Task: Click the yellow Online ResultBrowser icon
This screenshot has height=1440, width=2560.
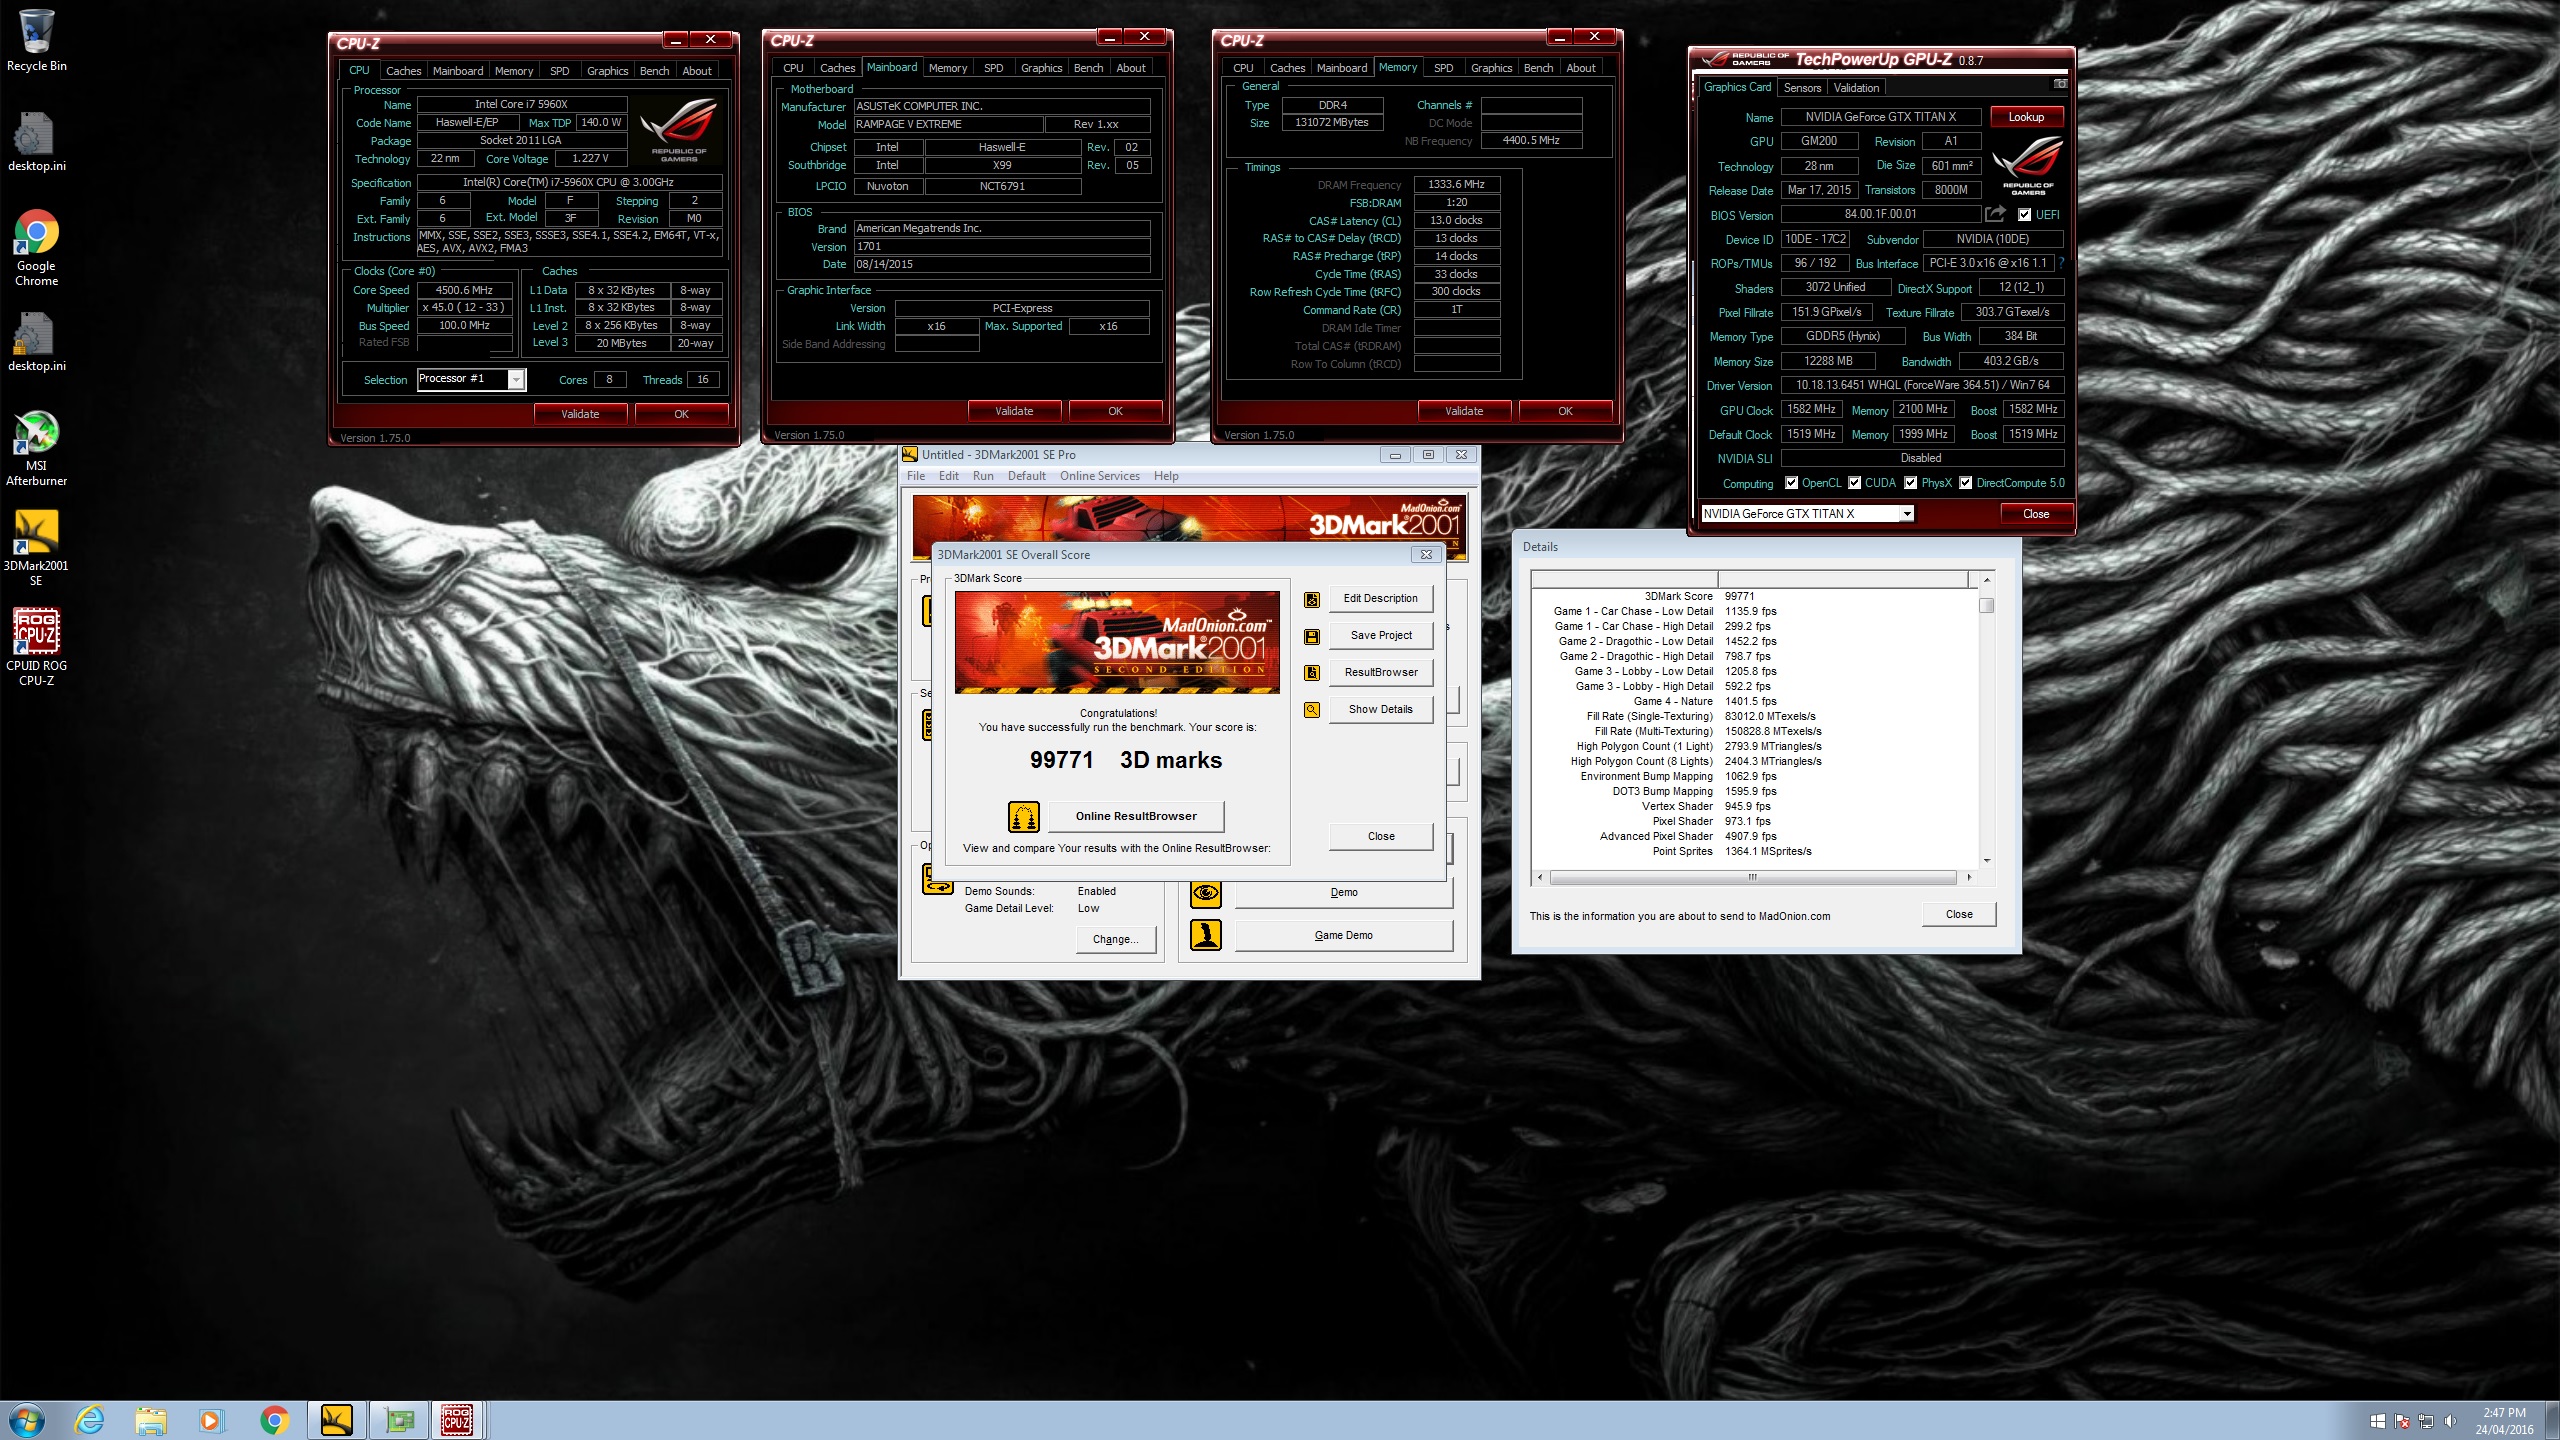Action: click(1024, 817)
